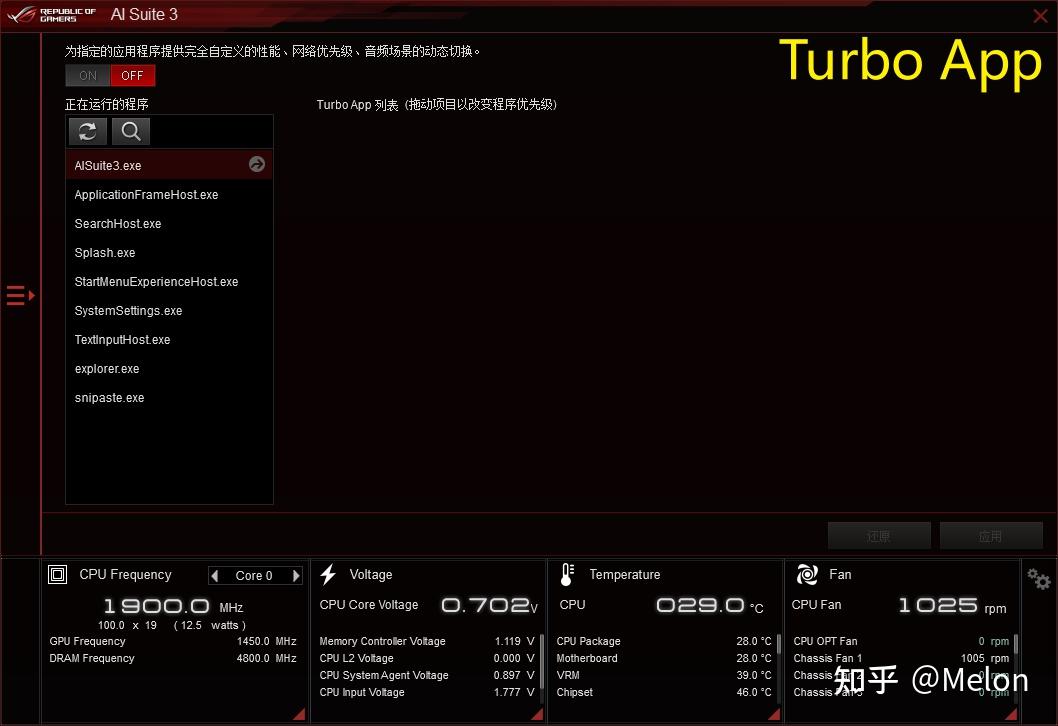
Task: Click the Core 0 selector label
Action: (x=254, y=576)
